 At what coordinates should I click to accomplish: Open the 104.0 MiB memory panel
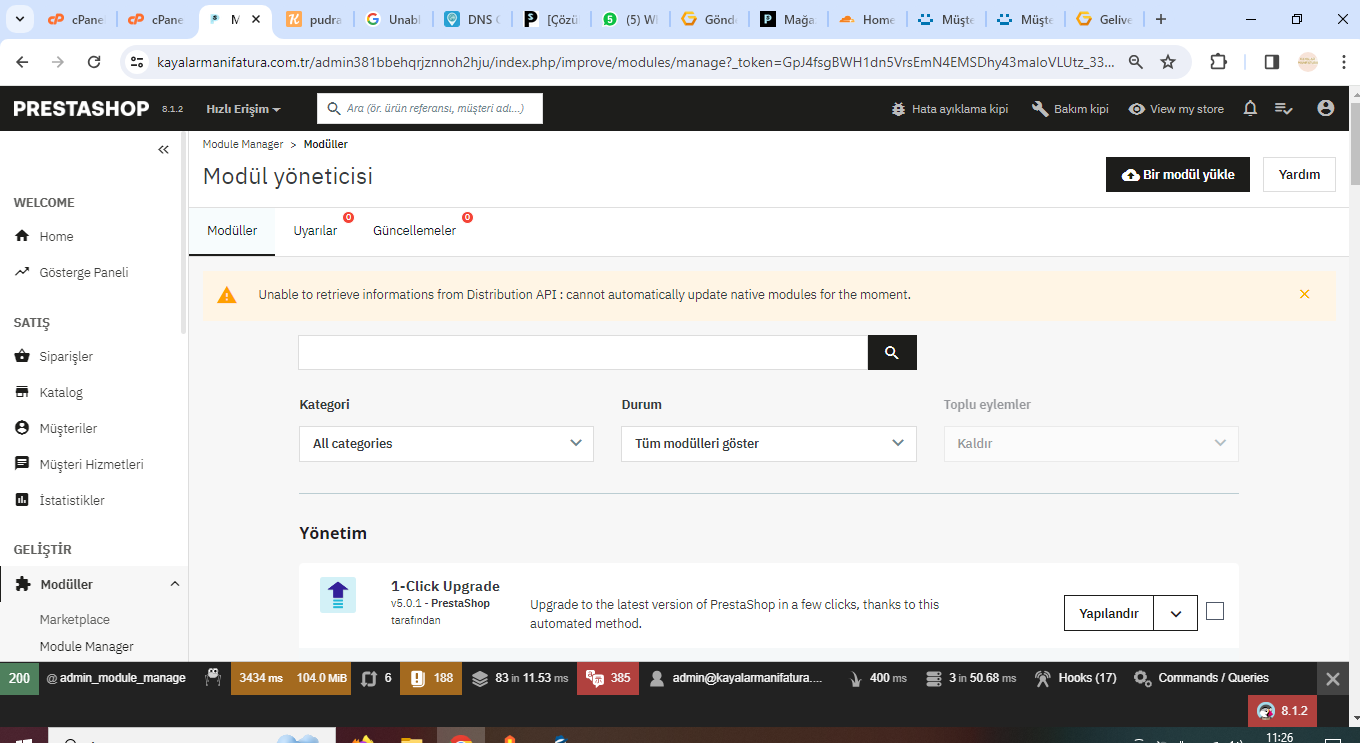point(322,678)
